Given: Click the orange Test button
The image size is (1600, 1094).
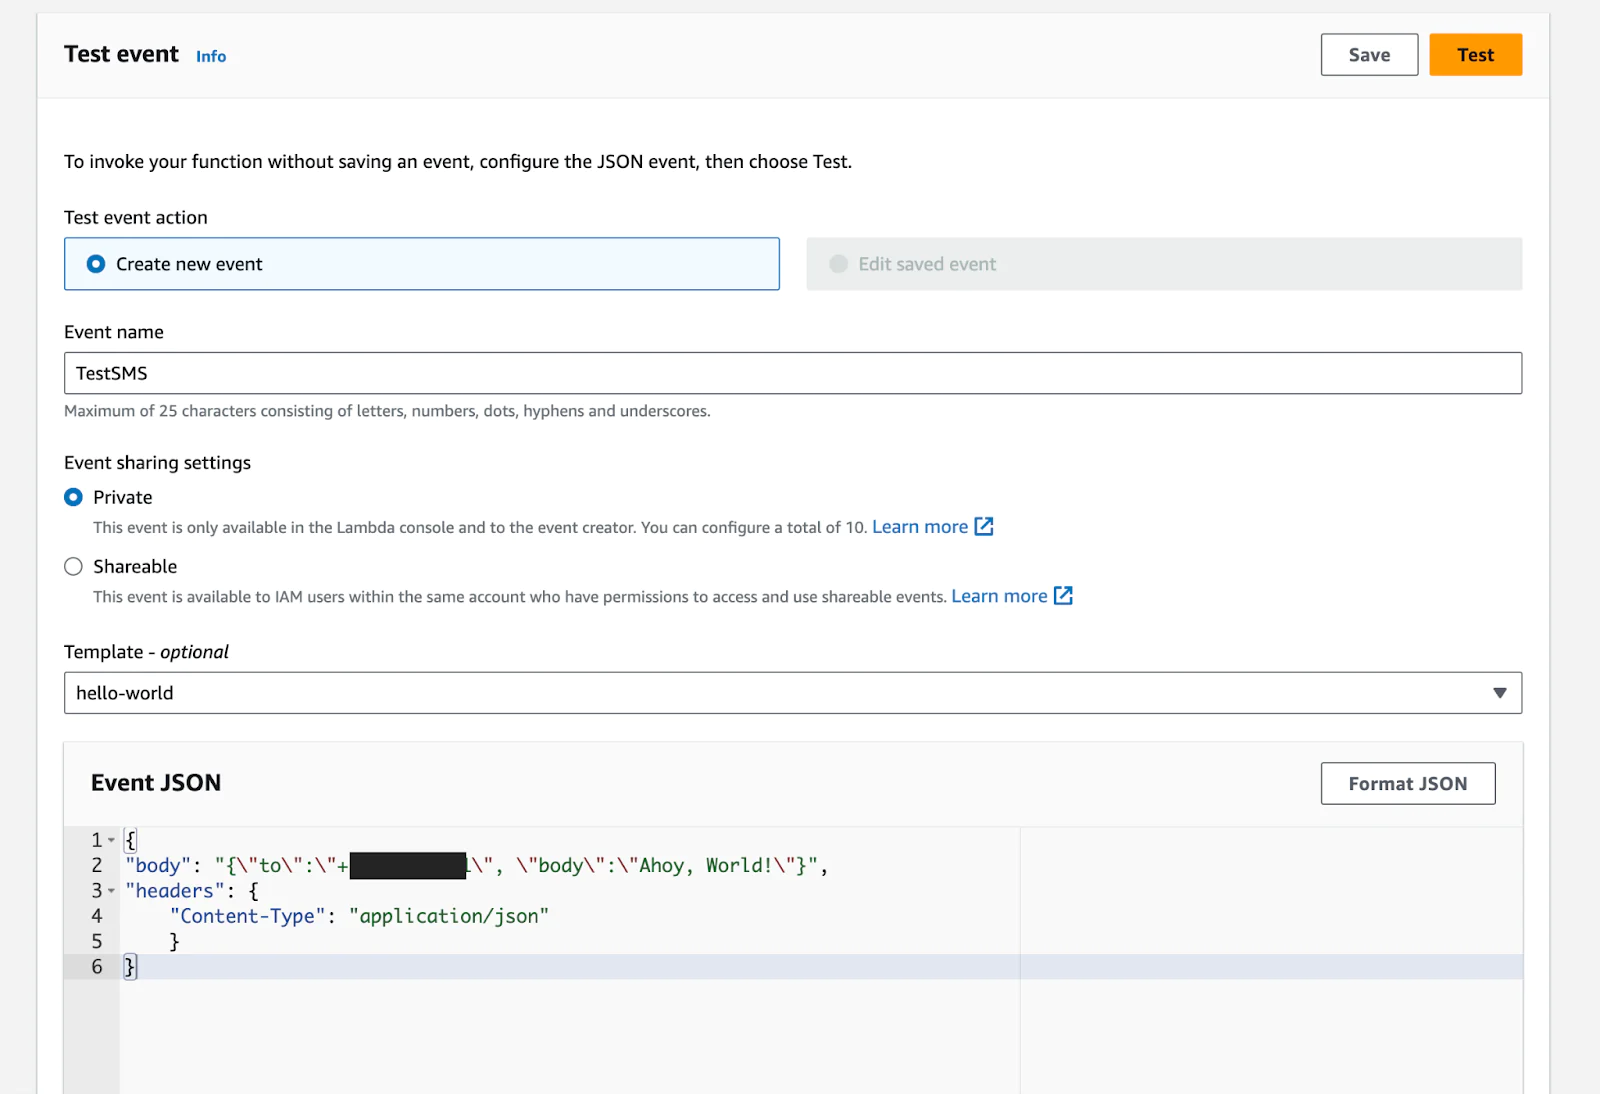Looking at the screenshot, I should click(1475, 55).
